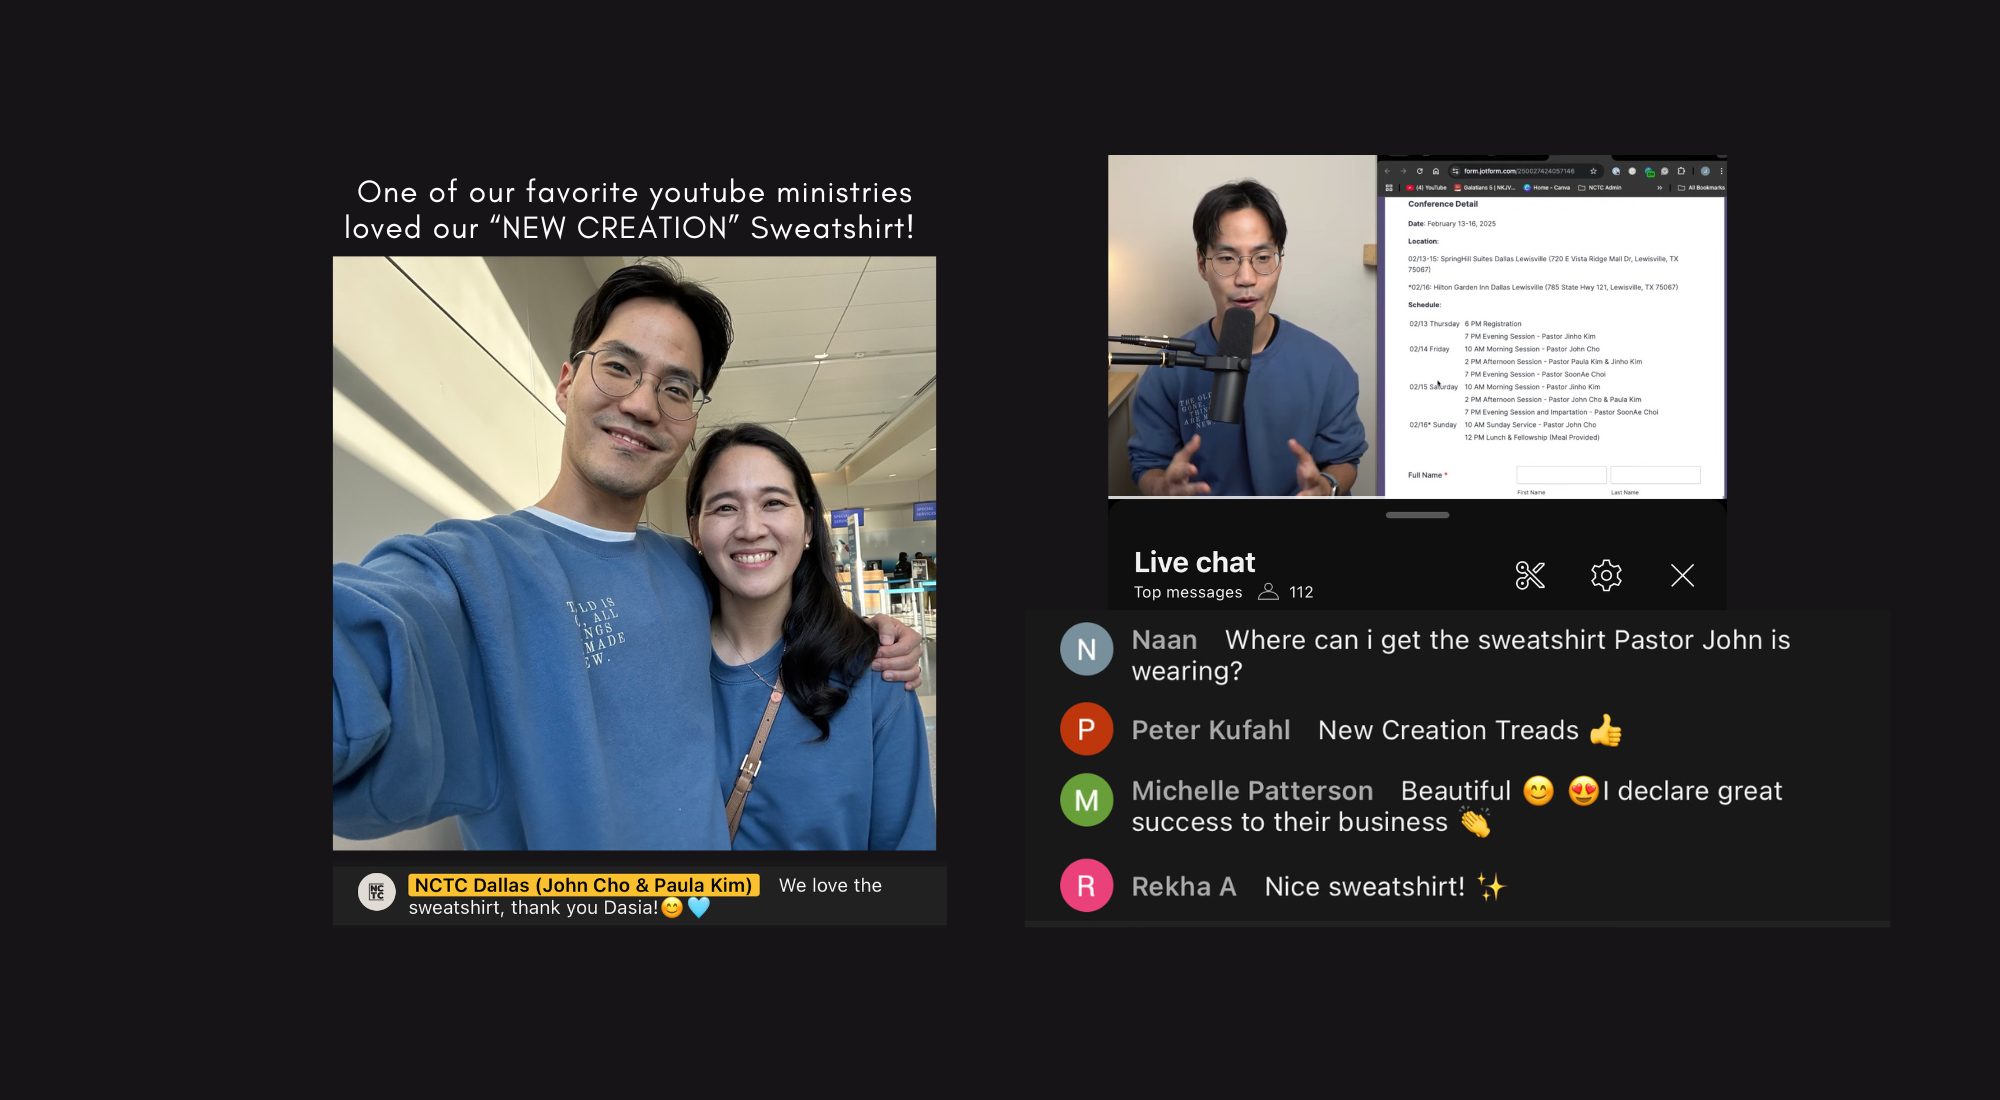Screen dimensions: 2000x1100
Task: Open the Top messages chat filter
Action: point(1188,592)
